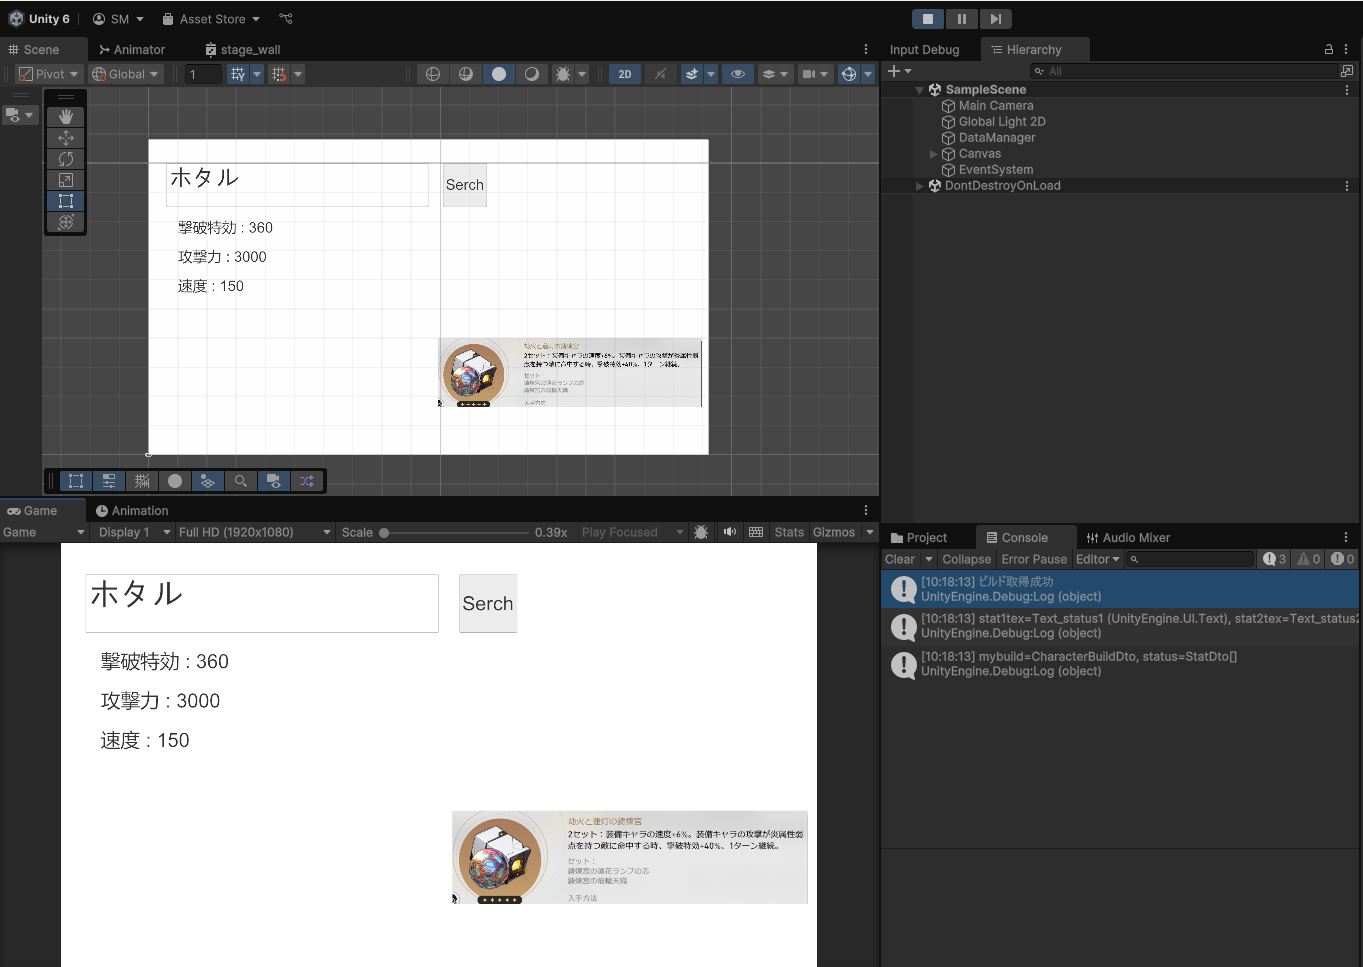Expand the DontDestroyOnLoad scene
This screenshot has height=967, width=1363.
920,186
